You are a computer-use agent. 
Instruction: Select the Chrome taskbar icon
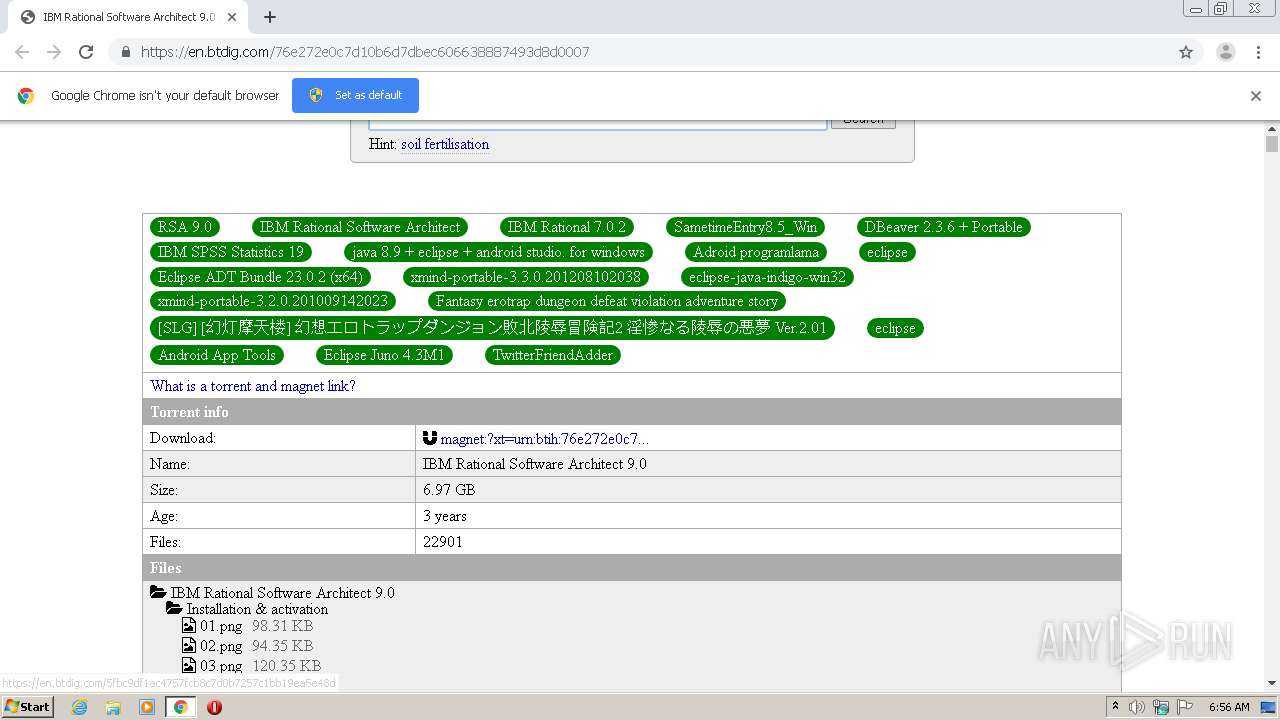pyautogui.click(x=180, y=707)
